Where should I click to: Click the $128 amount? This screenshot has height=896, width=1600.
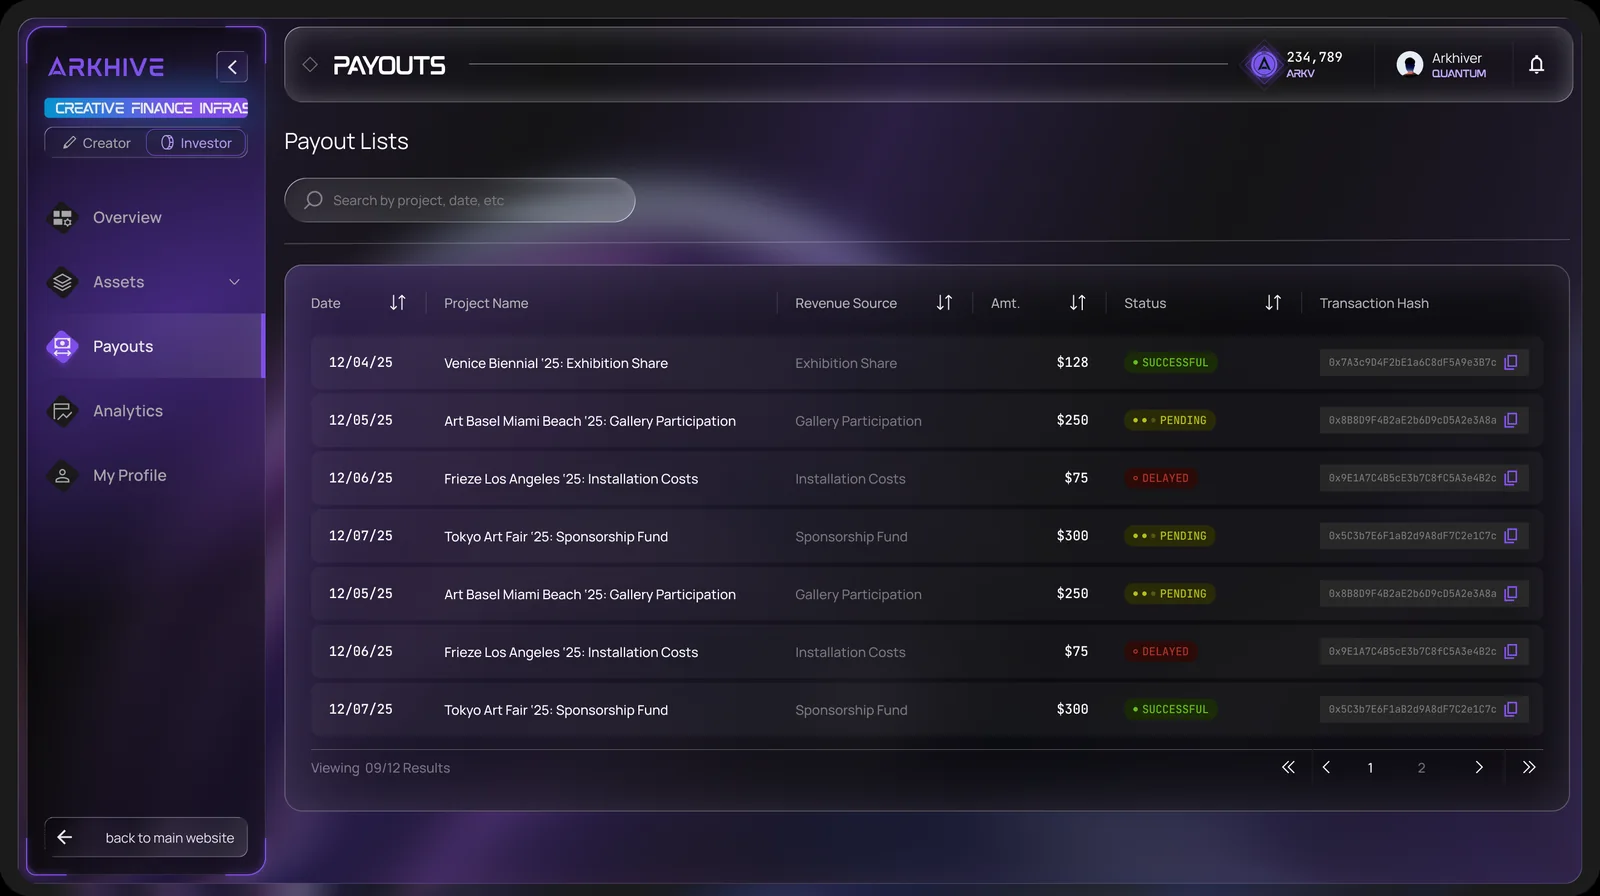click(x=1072, y=362)
